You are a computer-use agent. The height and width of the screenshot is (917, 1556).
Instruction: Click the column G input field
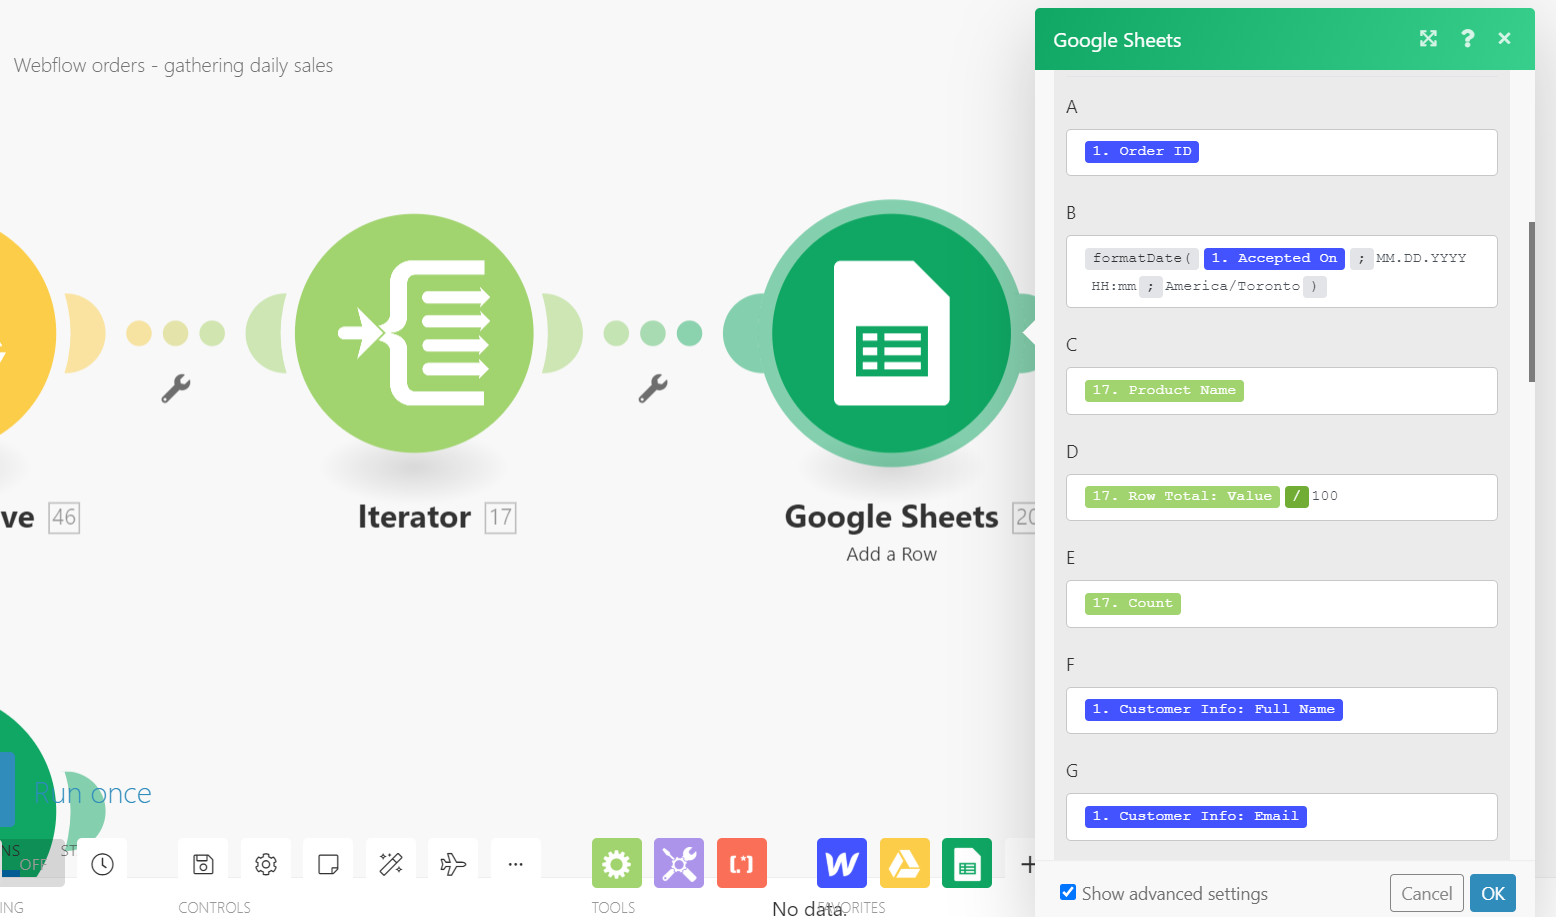[x=1282, y=817]
